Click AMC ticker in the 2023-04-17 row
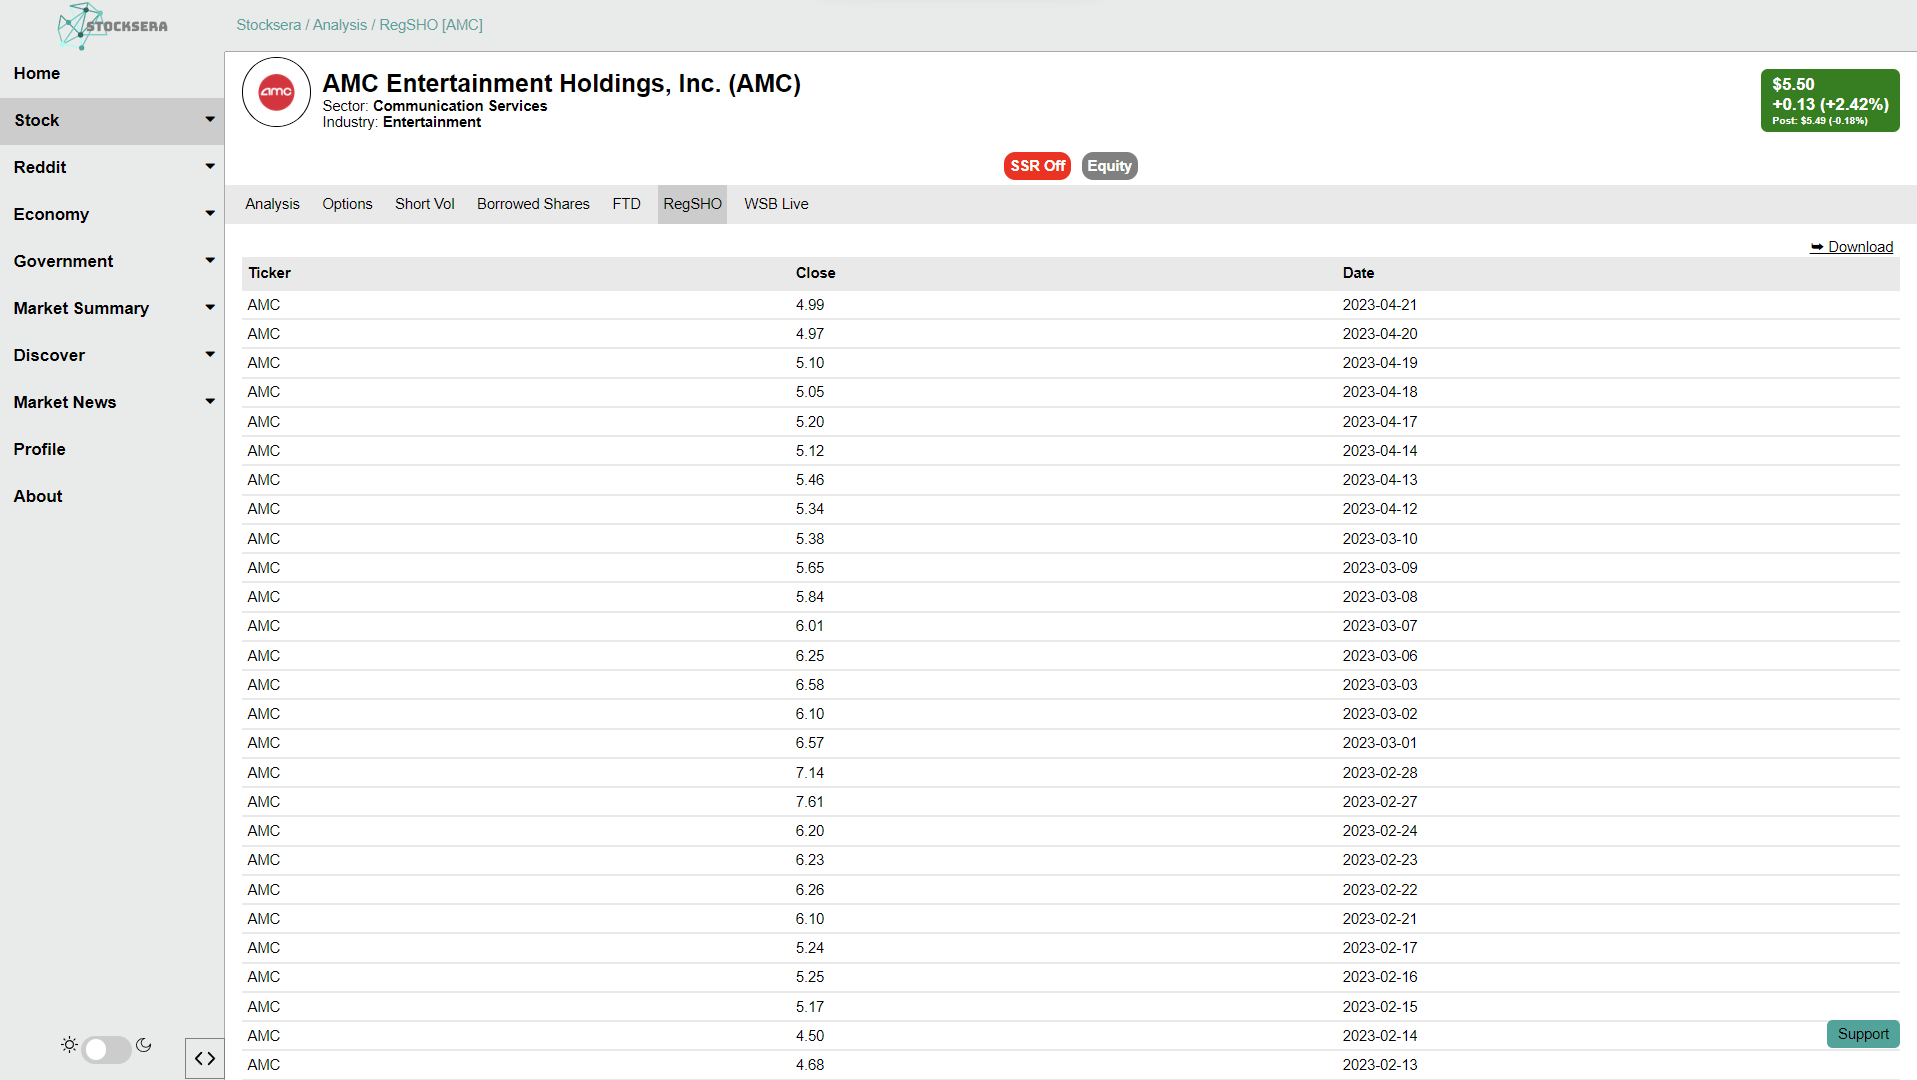1917x1080 pixels. [264, 422]
